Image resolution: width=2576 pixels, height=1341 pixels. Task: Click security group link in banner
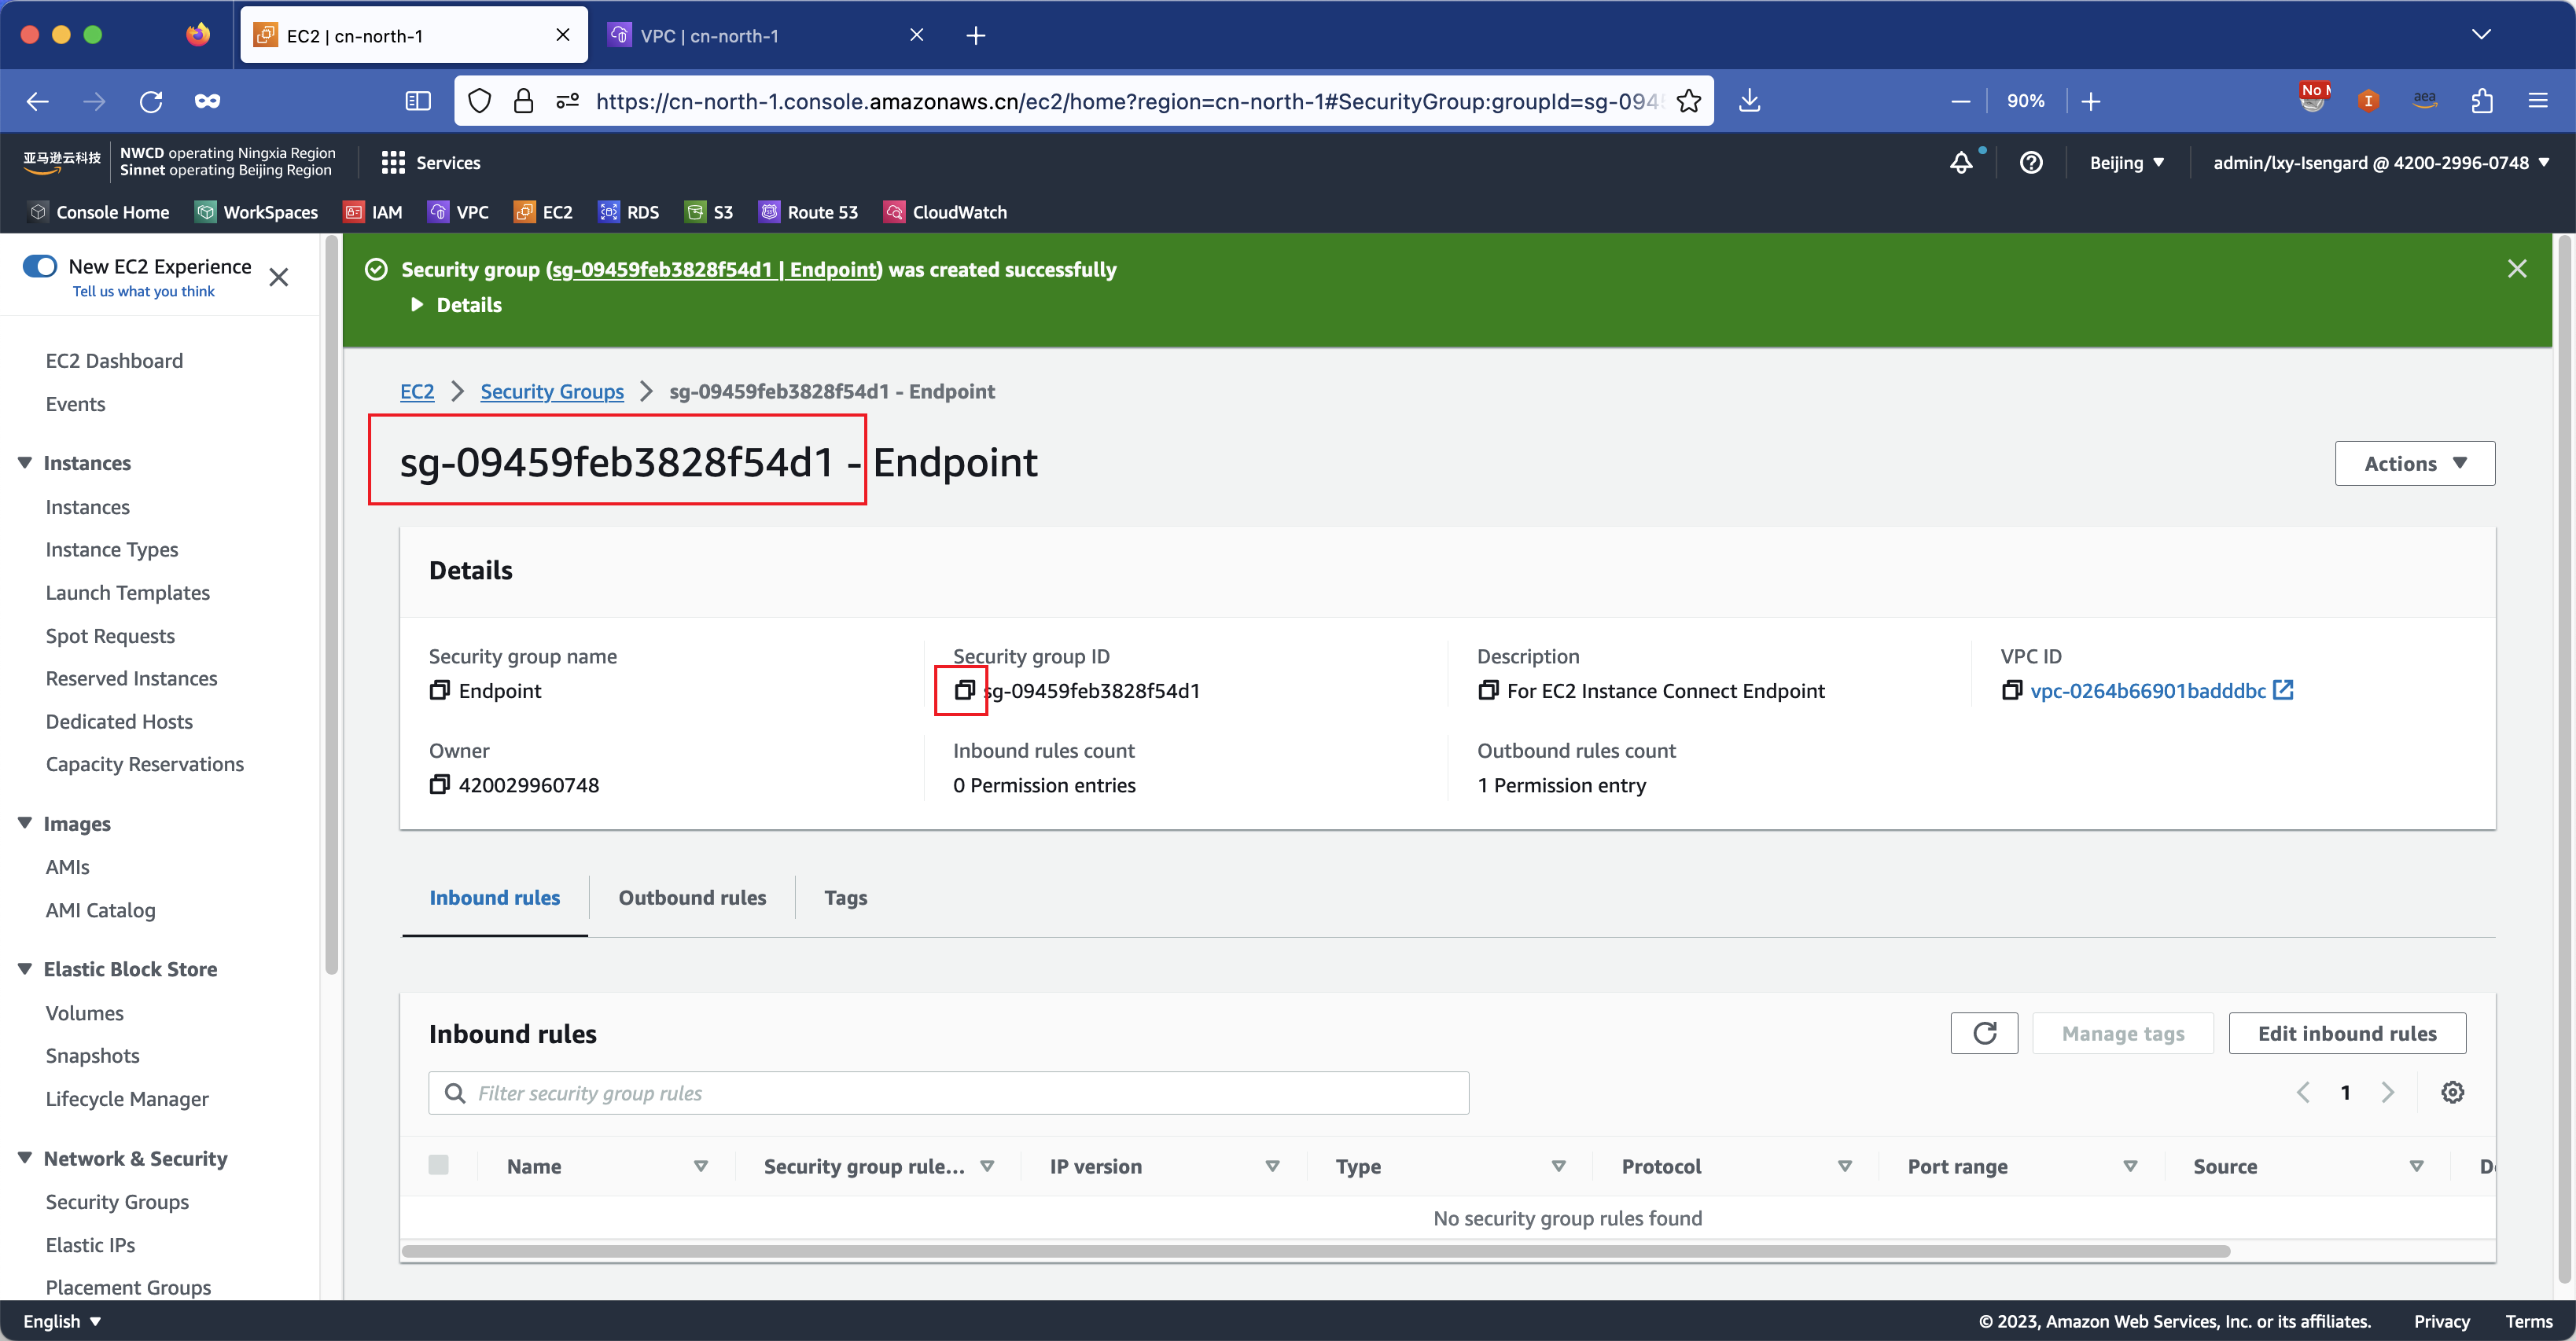(x=713, y=269)
